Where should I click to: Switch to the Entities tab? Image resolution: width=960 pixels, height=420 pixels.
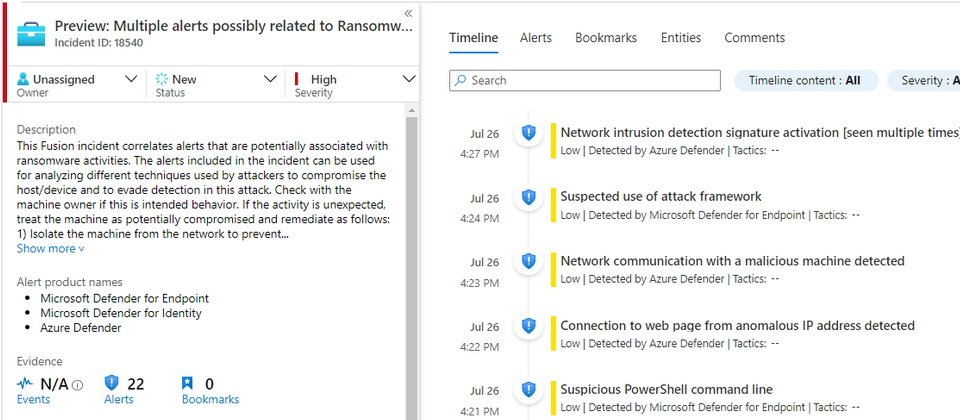click(680, 38)
